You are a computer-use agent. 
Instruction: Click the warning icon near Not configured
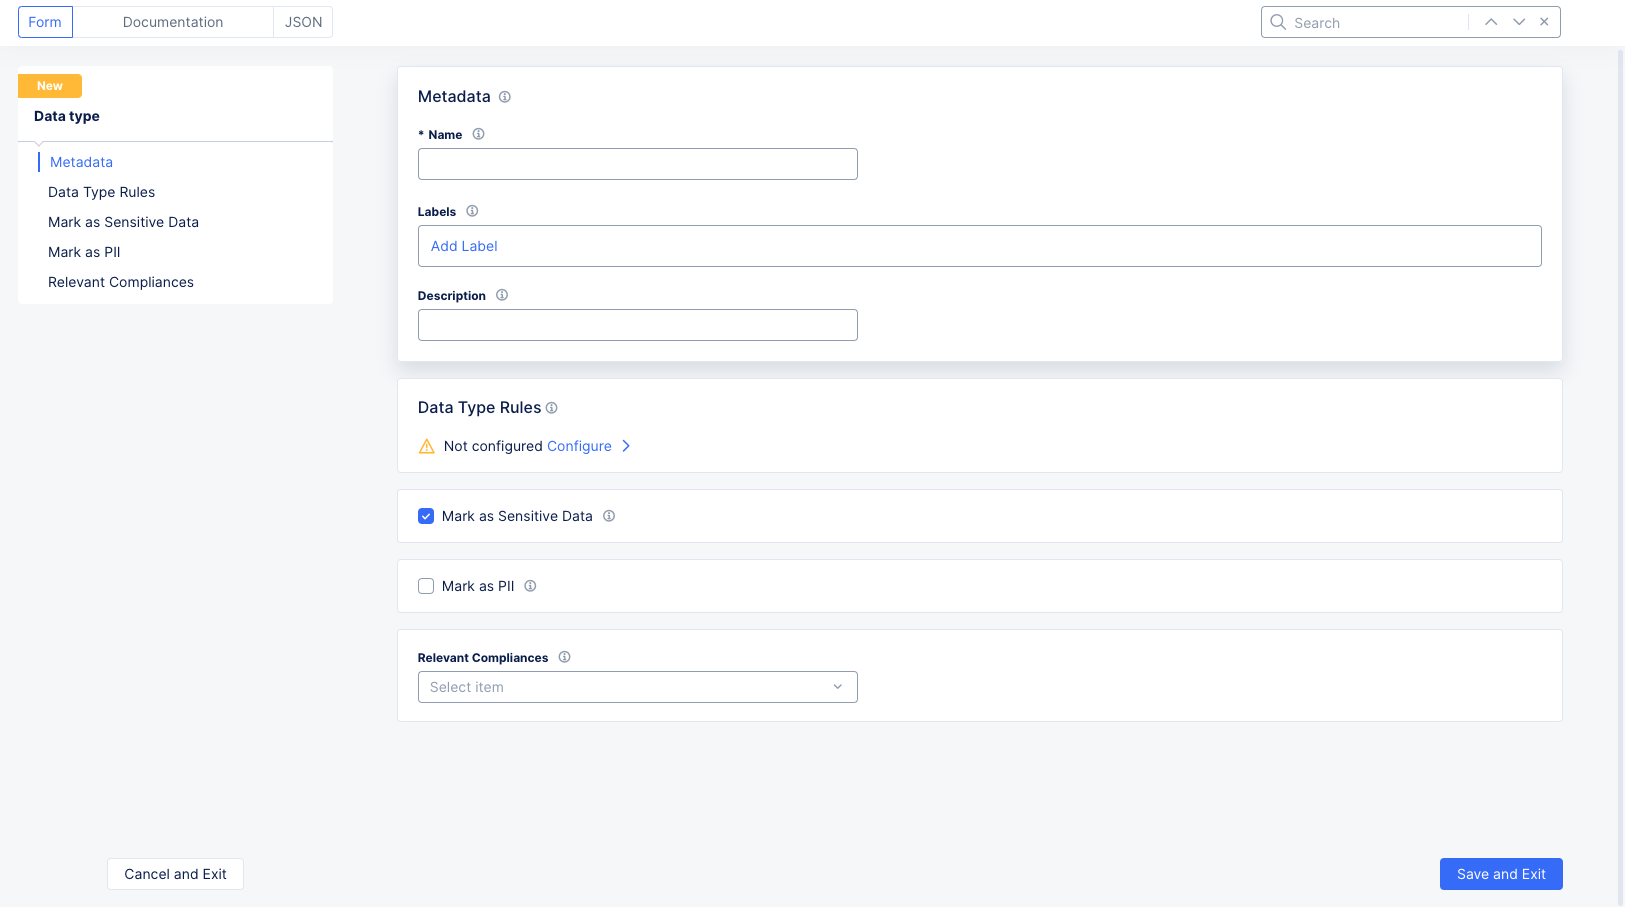tap(427, 446)
